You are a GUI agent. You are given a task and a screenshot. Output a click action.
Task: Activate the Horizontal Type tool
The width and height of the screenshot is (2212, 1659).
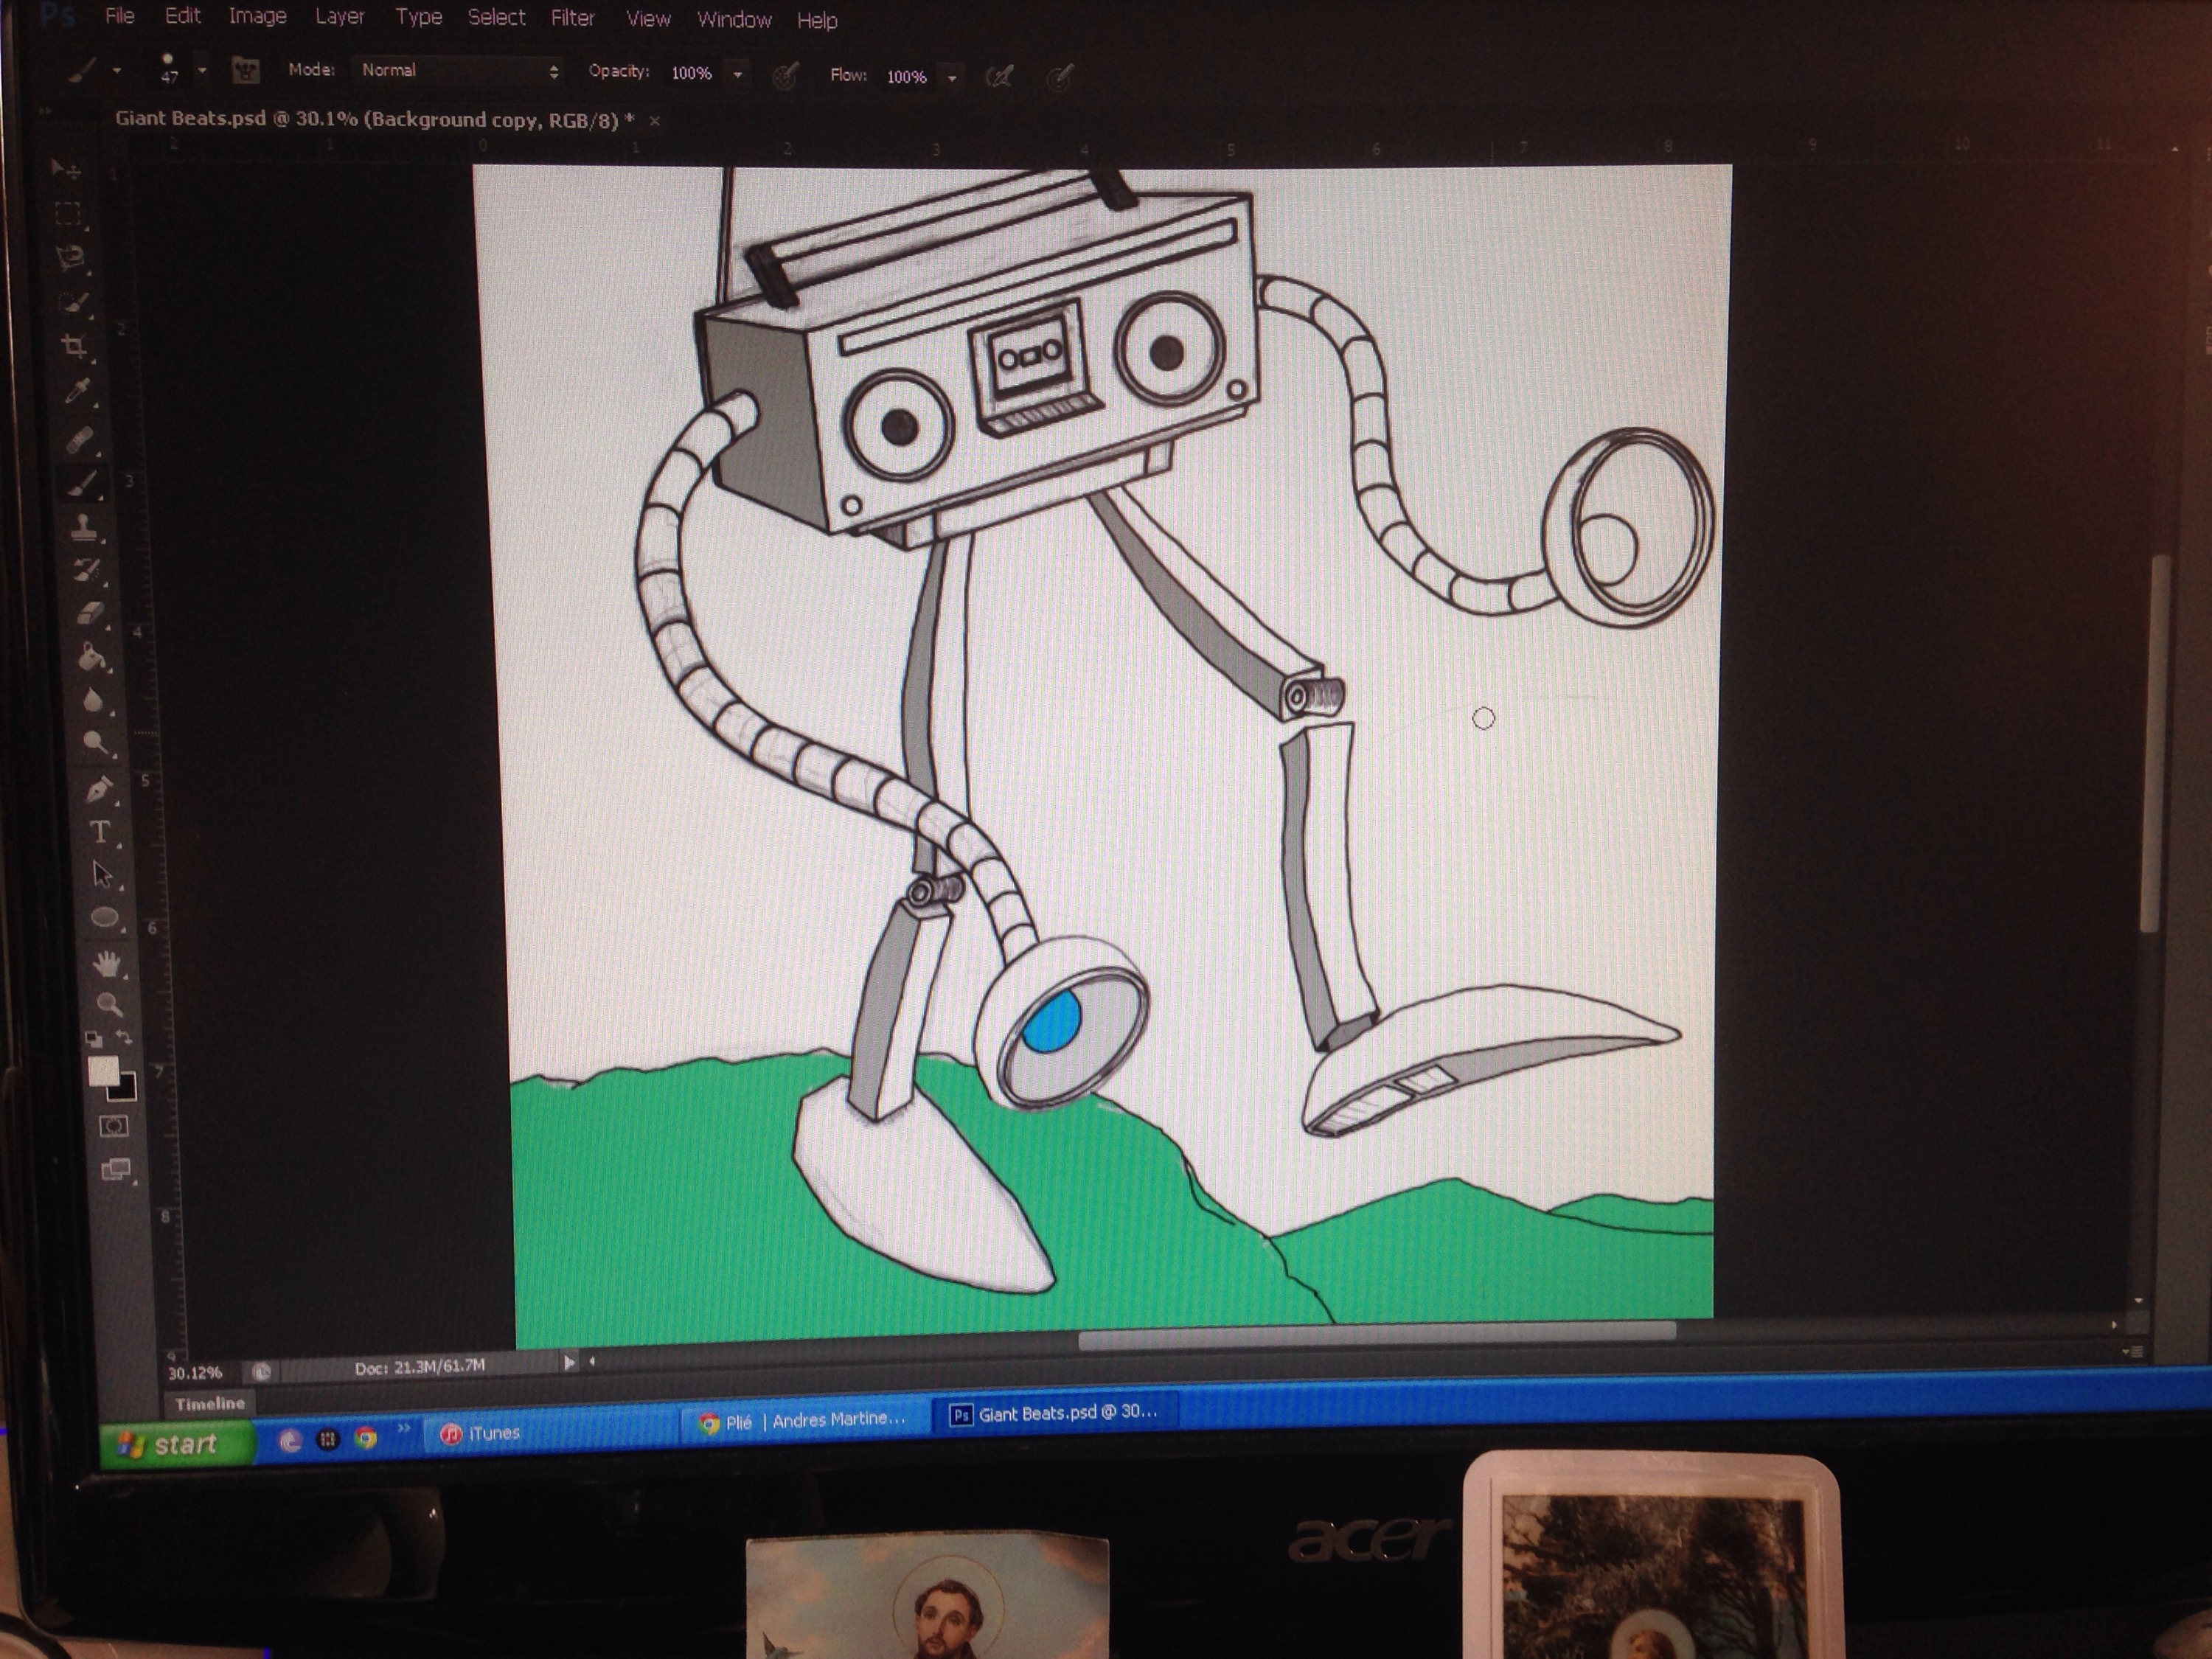pyautogui.click(x=100, y=832)
